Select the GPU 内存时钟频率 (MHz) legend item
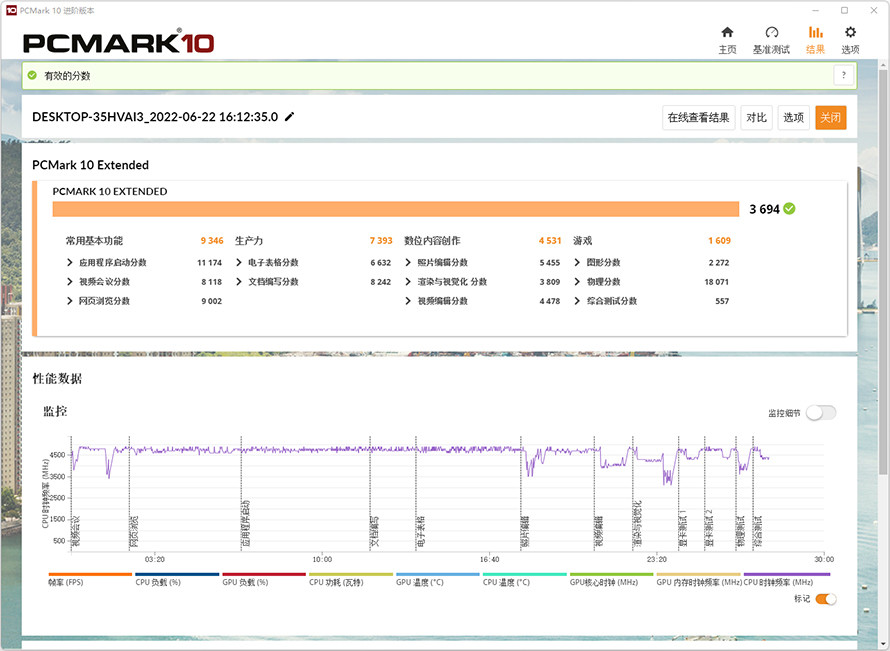 (x=698, y=579)
